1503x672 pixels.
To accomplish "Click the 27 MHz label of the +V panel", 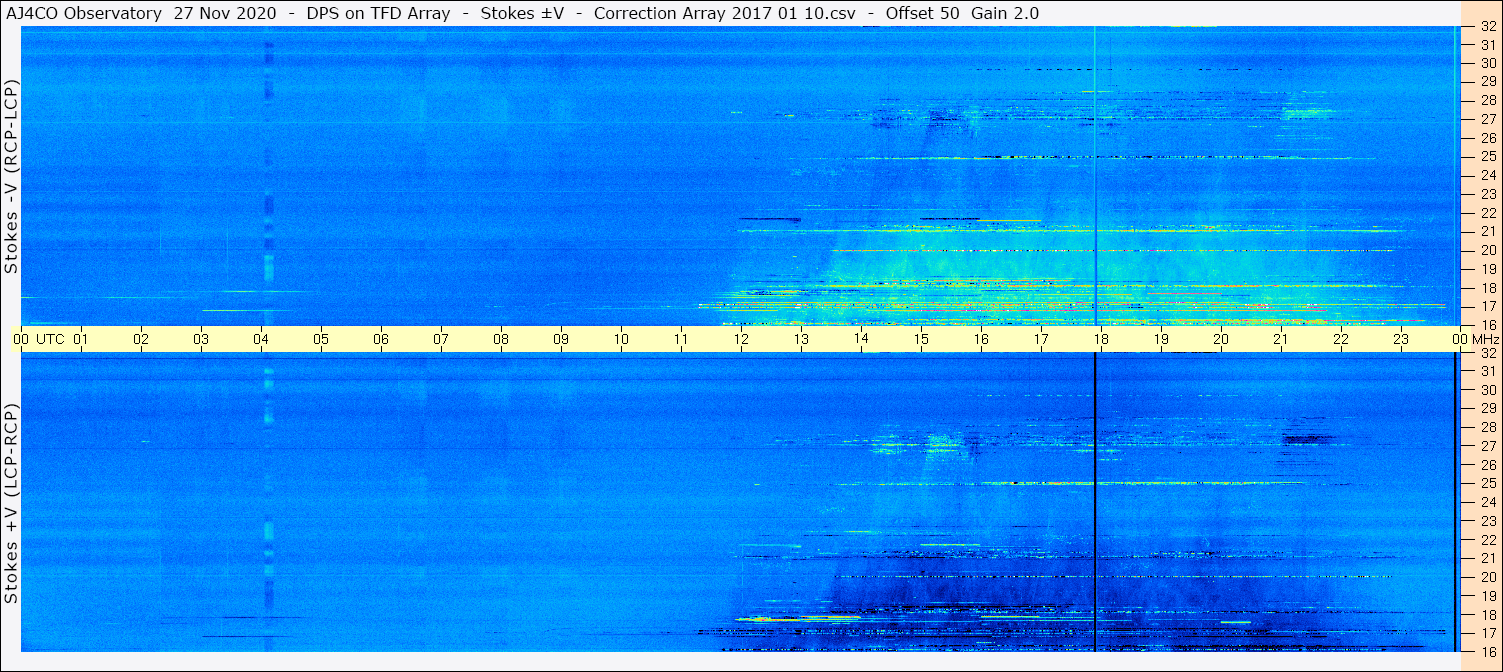I will tap(1487, 446).
